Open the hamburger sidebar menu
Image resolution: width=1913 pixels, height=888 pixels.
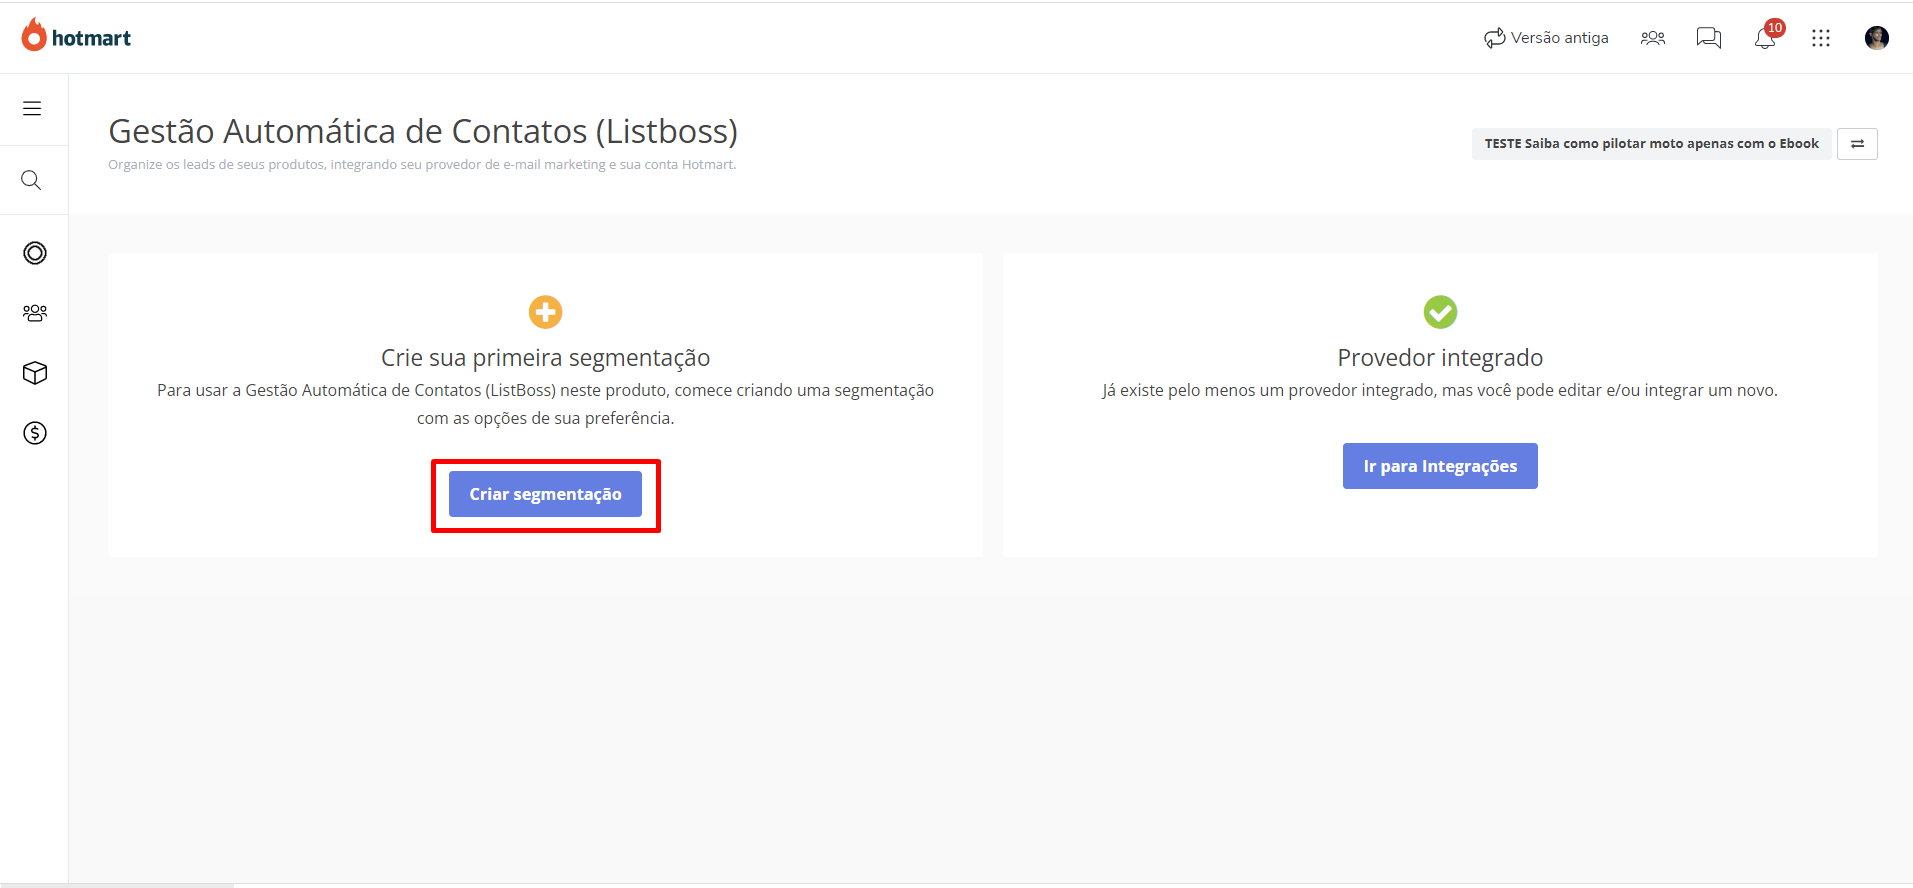(32, 108)
